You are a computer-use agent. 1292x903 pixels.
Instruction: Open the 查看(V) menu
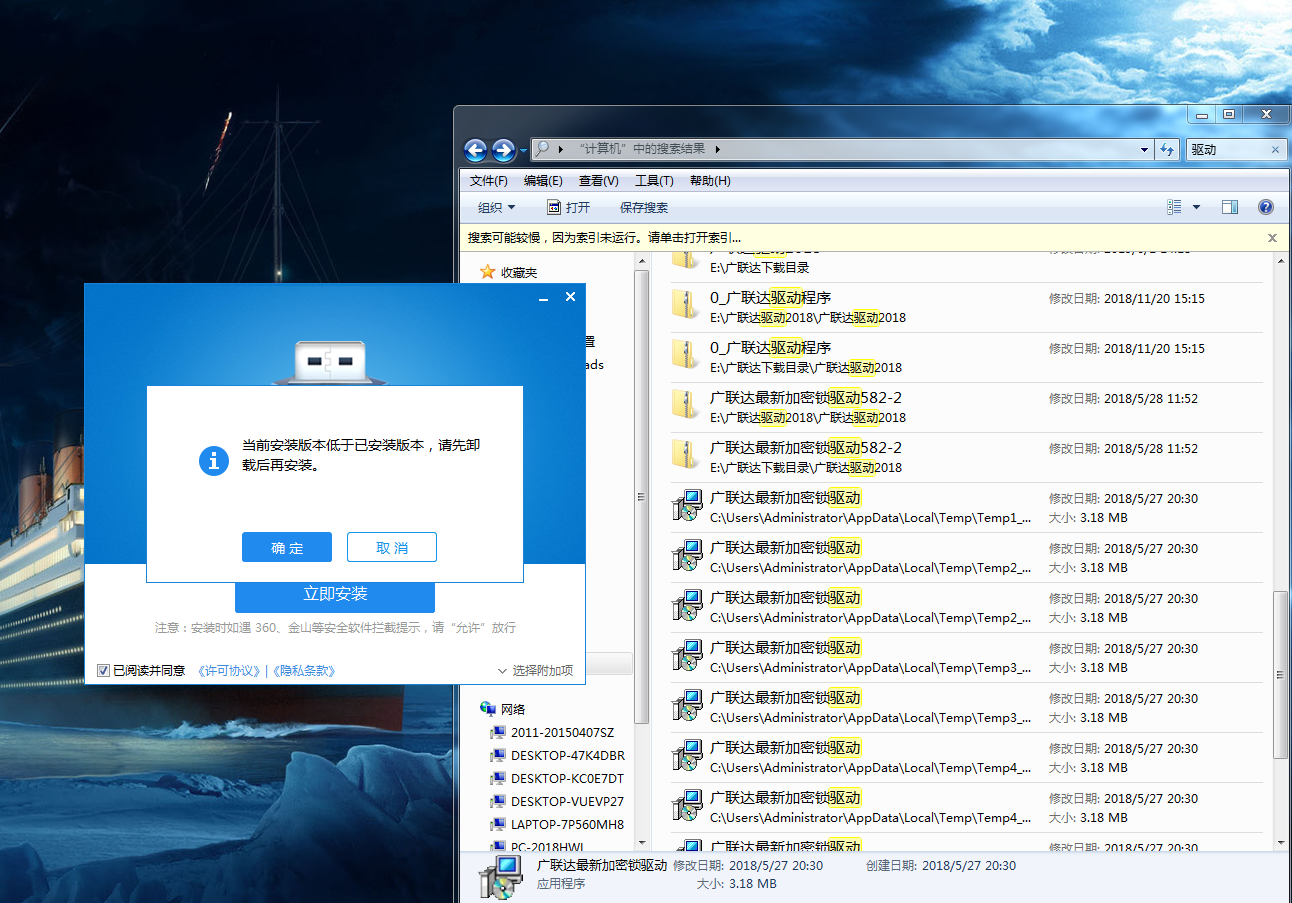click(x=598, y=181)
